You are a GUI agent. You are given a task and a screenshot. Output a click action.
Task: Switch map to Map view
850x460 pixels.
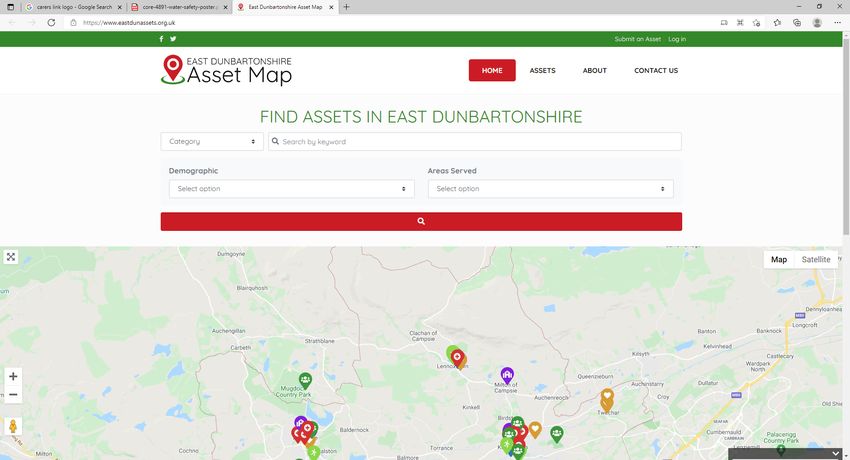(x=779, y=260)
